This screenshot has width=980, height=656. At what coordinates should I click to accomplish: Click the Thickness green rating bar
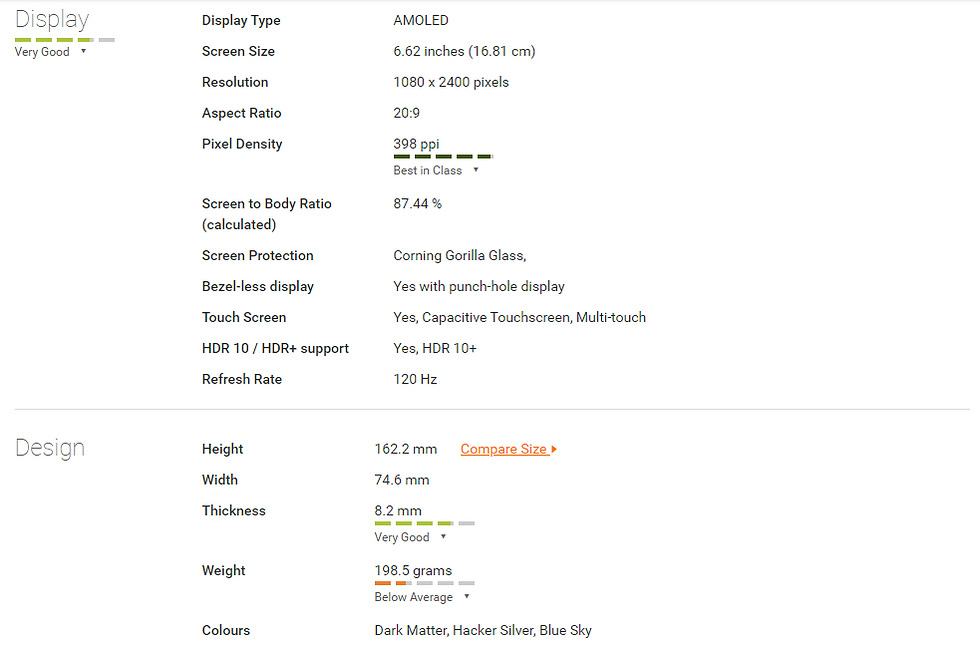pos(424,523)
